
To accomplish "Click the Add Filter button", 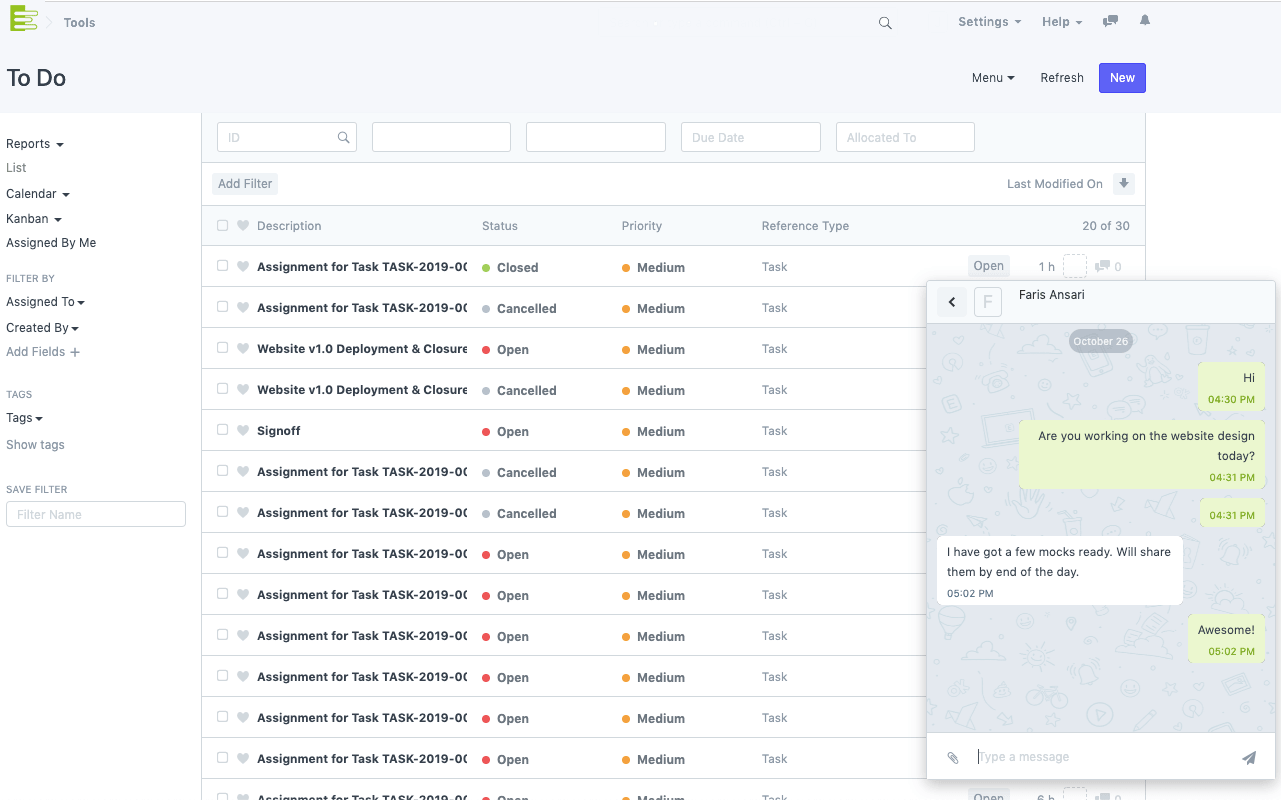I will click(245, 184).
